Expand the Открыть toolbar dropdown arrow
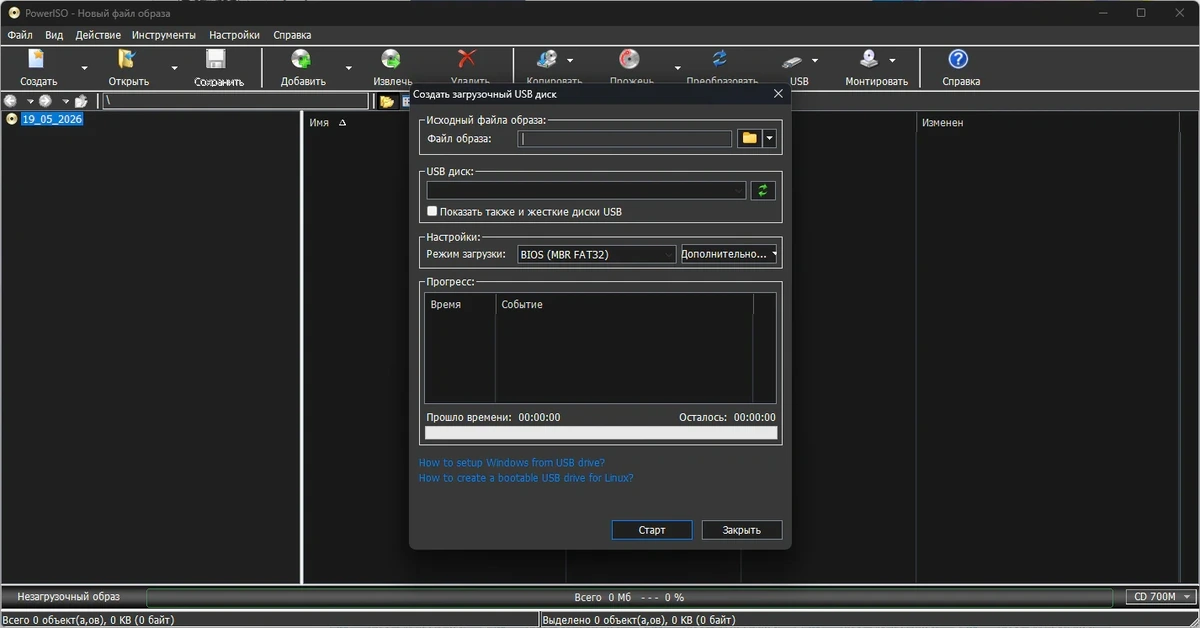 174,68
